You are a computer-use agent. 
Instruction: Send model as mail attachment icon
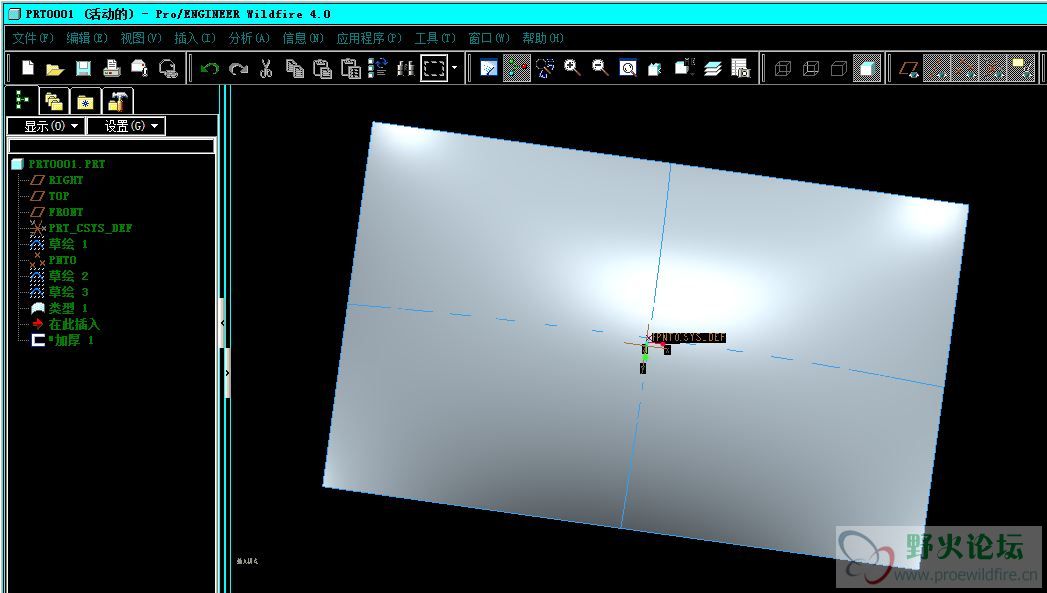[x=140, y=68]
